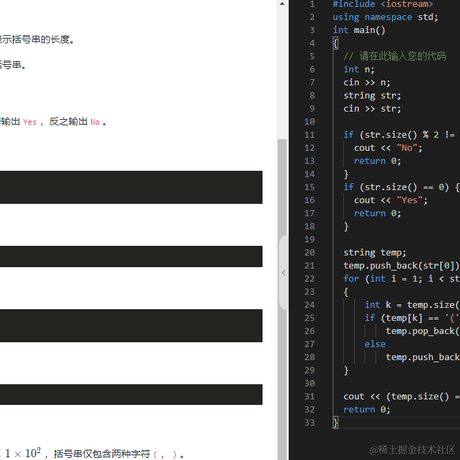Click the closing brace on line 18
Image resolution: width=460 pixels, height=460 pixels.
pos(346,226)
